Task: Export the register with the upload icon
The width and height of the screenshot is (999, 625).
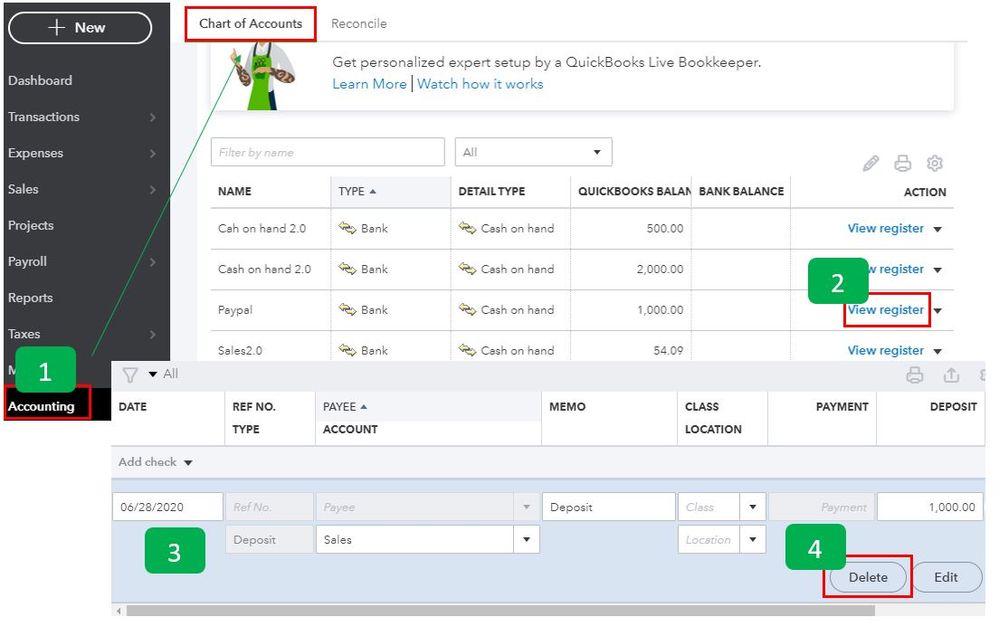Action: click(x=951, y=375)
